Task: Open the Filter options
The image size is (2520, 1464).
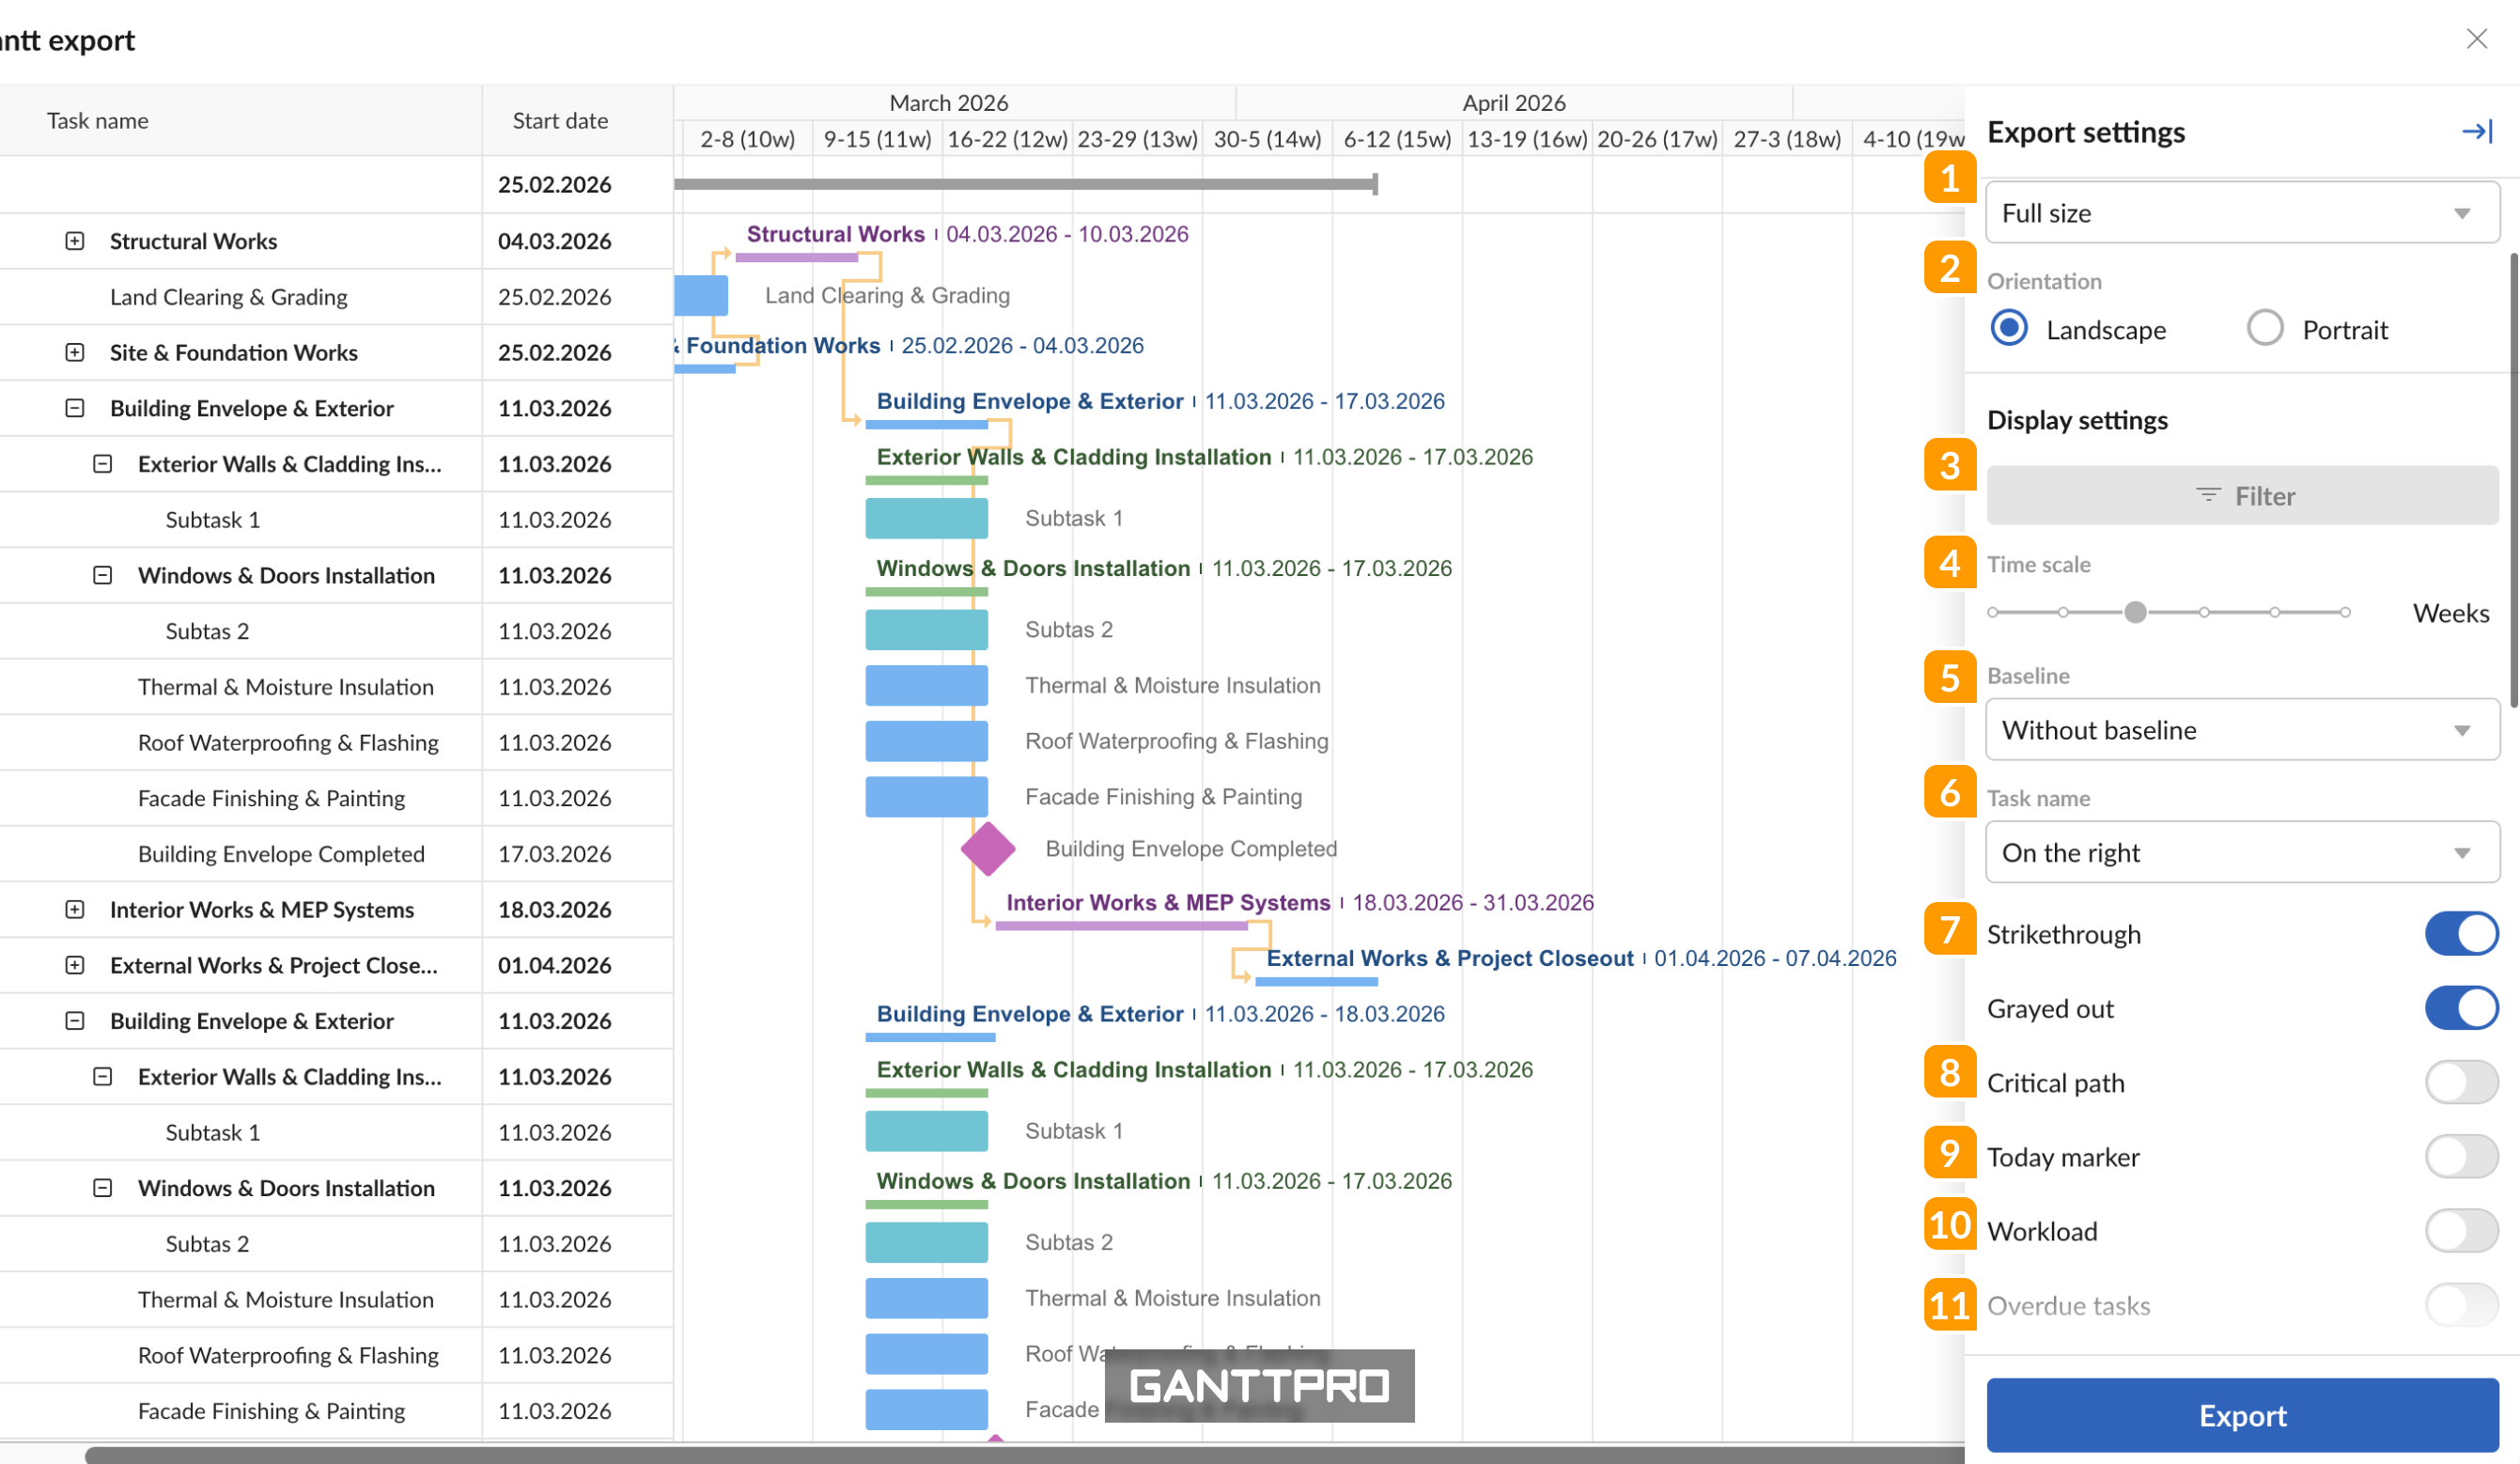Action: [2242, 495]
